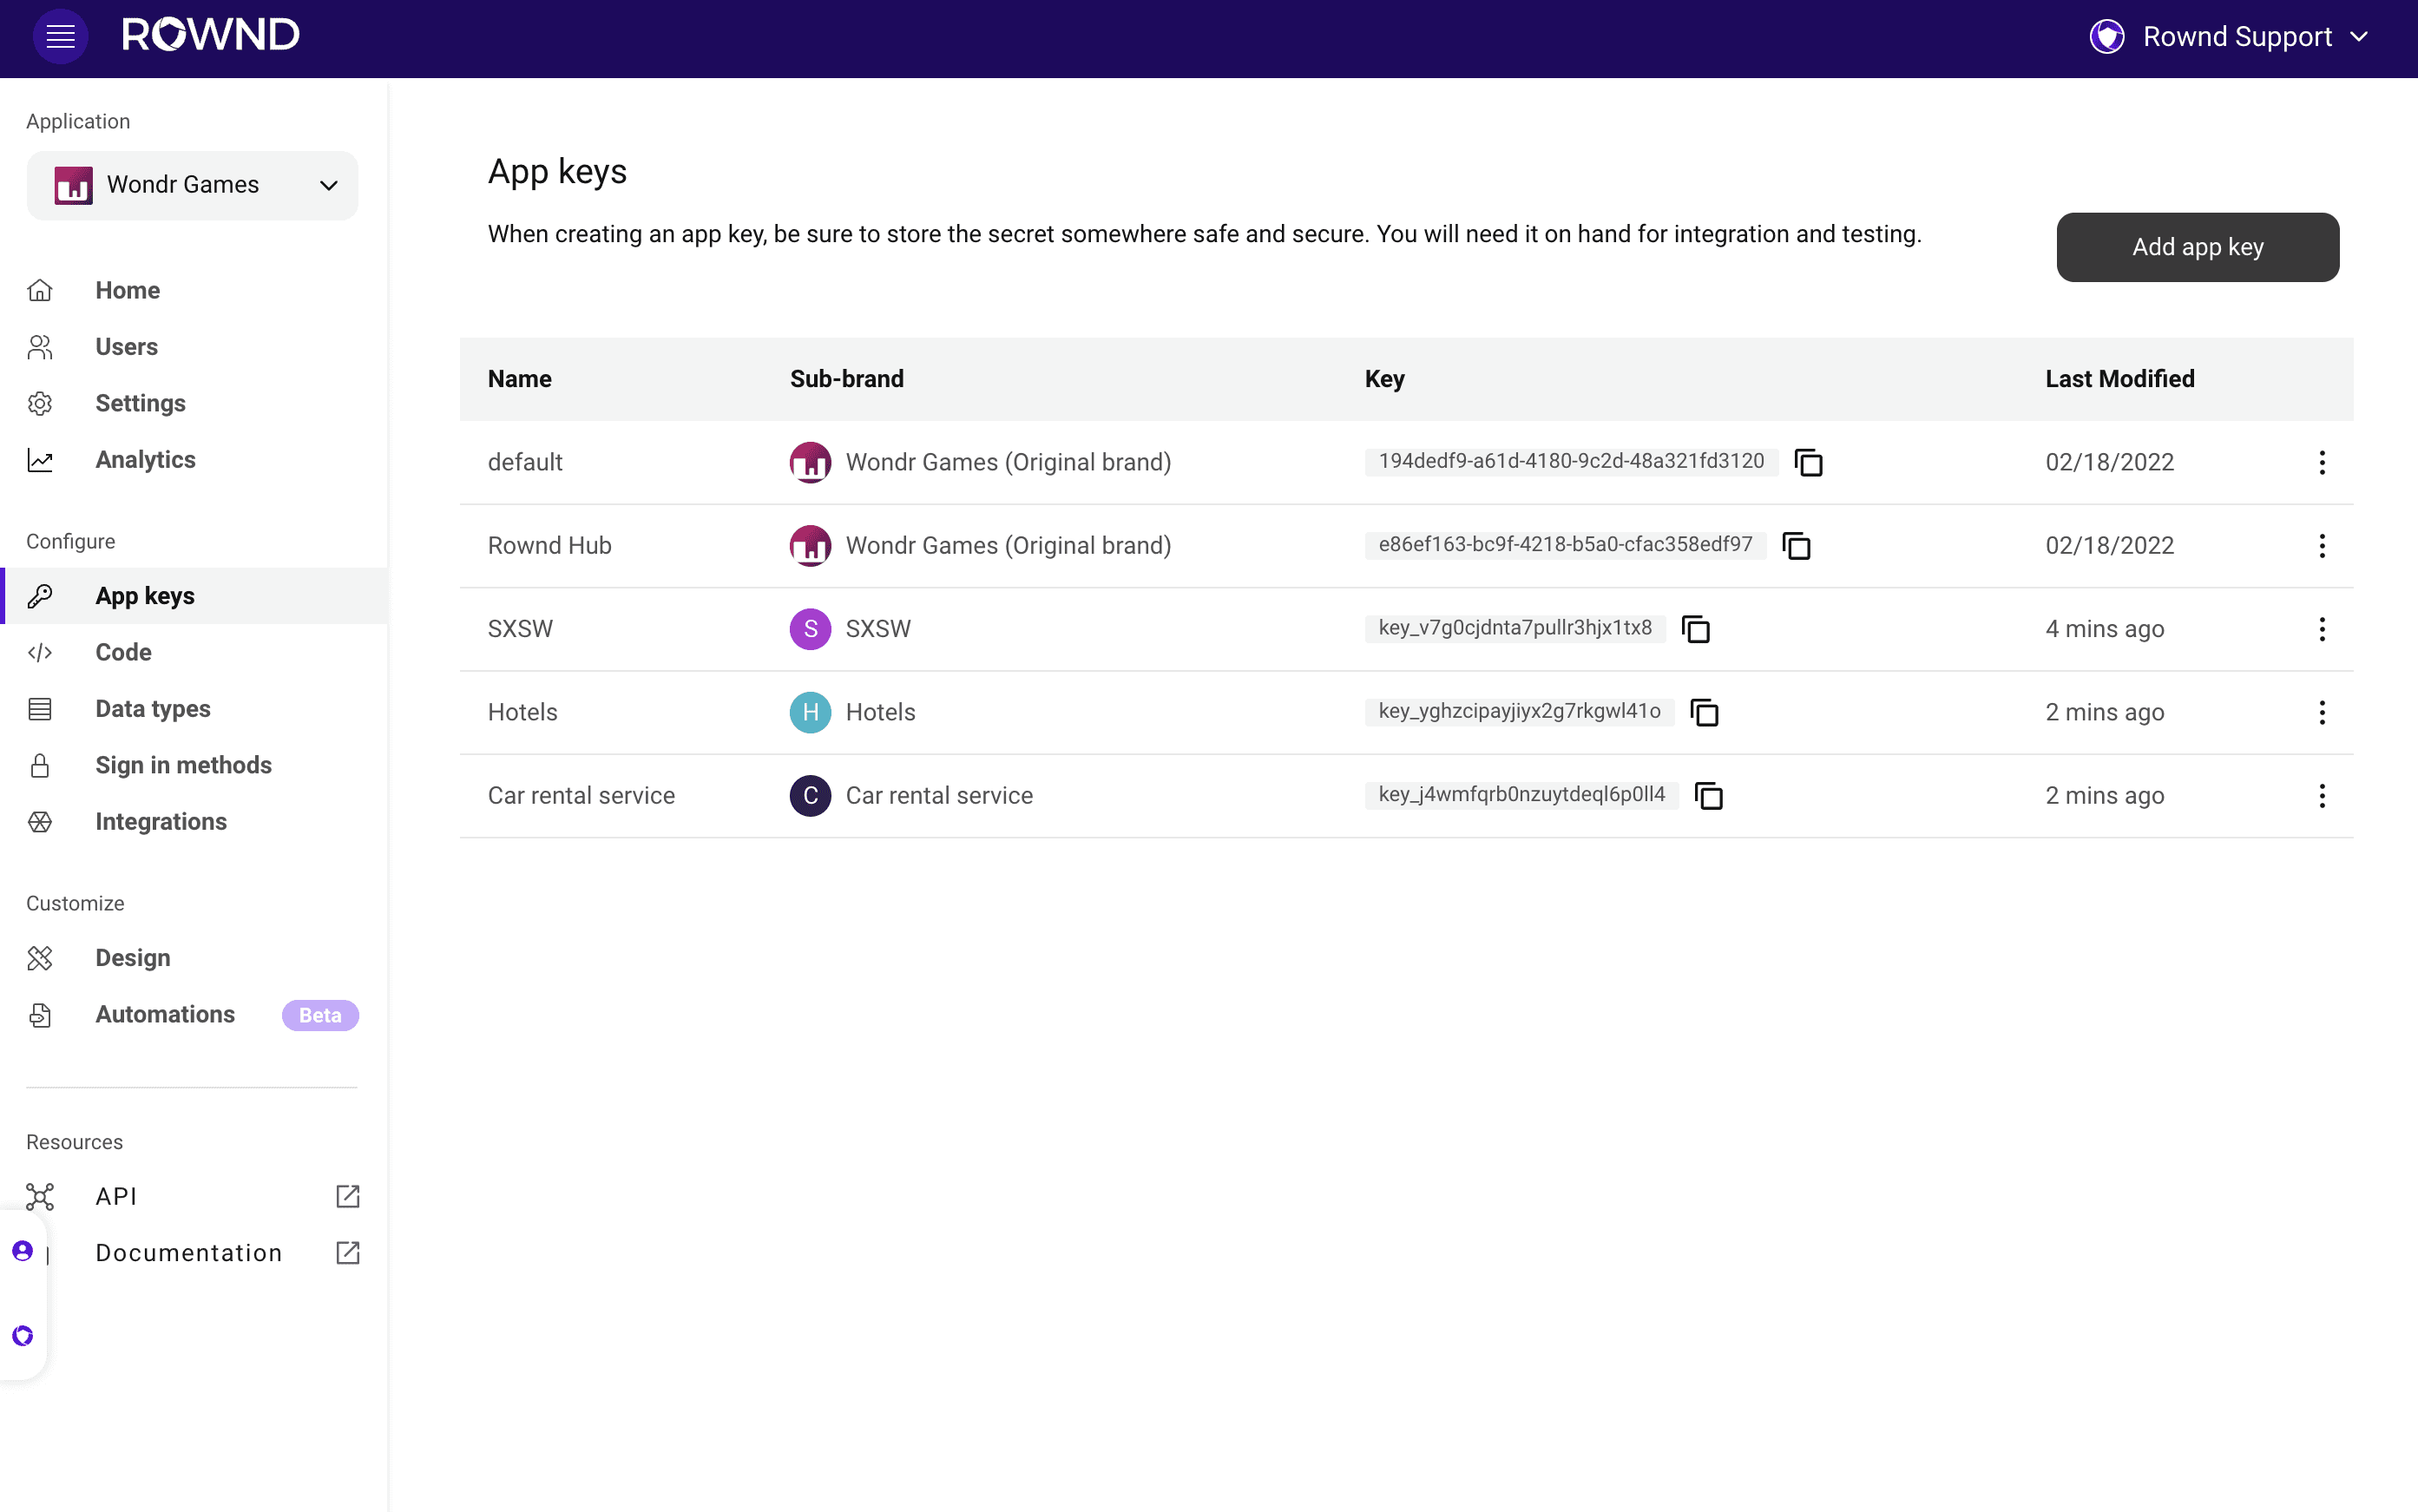Image resolution: width=2418 pixels, height=1512 pixels.
Task: Click the user profile icon at bottom left
Action: coord(22,1251)
